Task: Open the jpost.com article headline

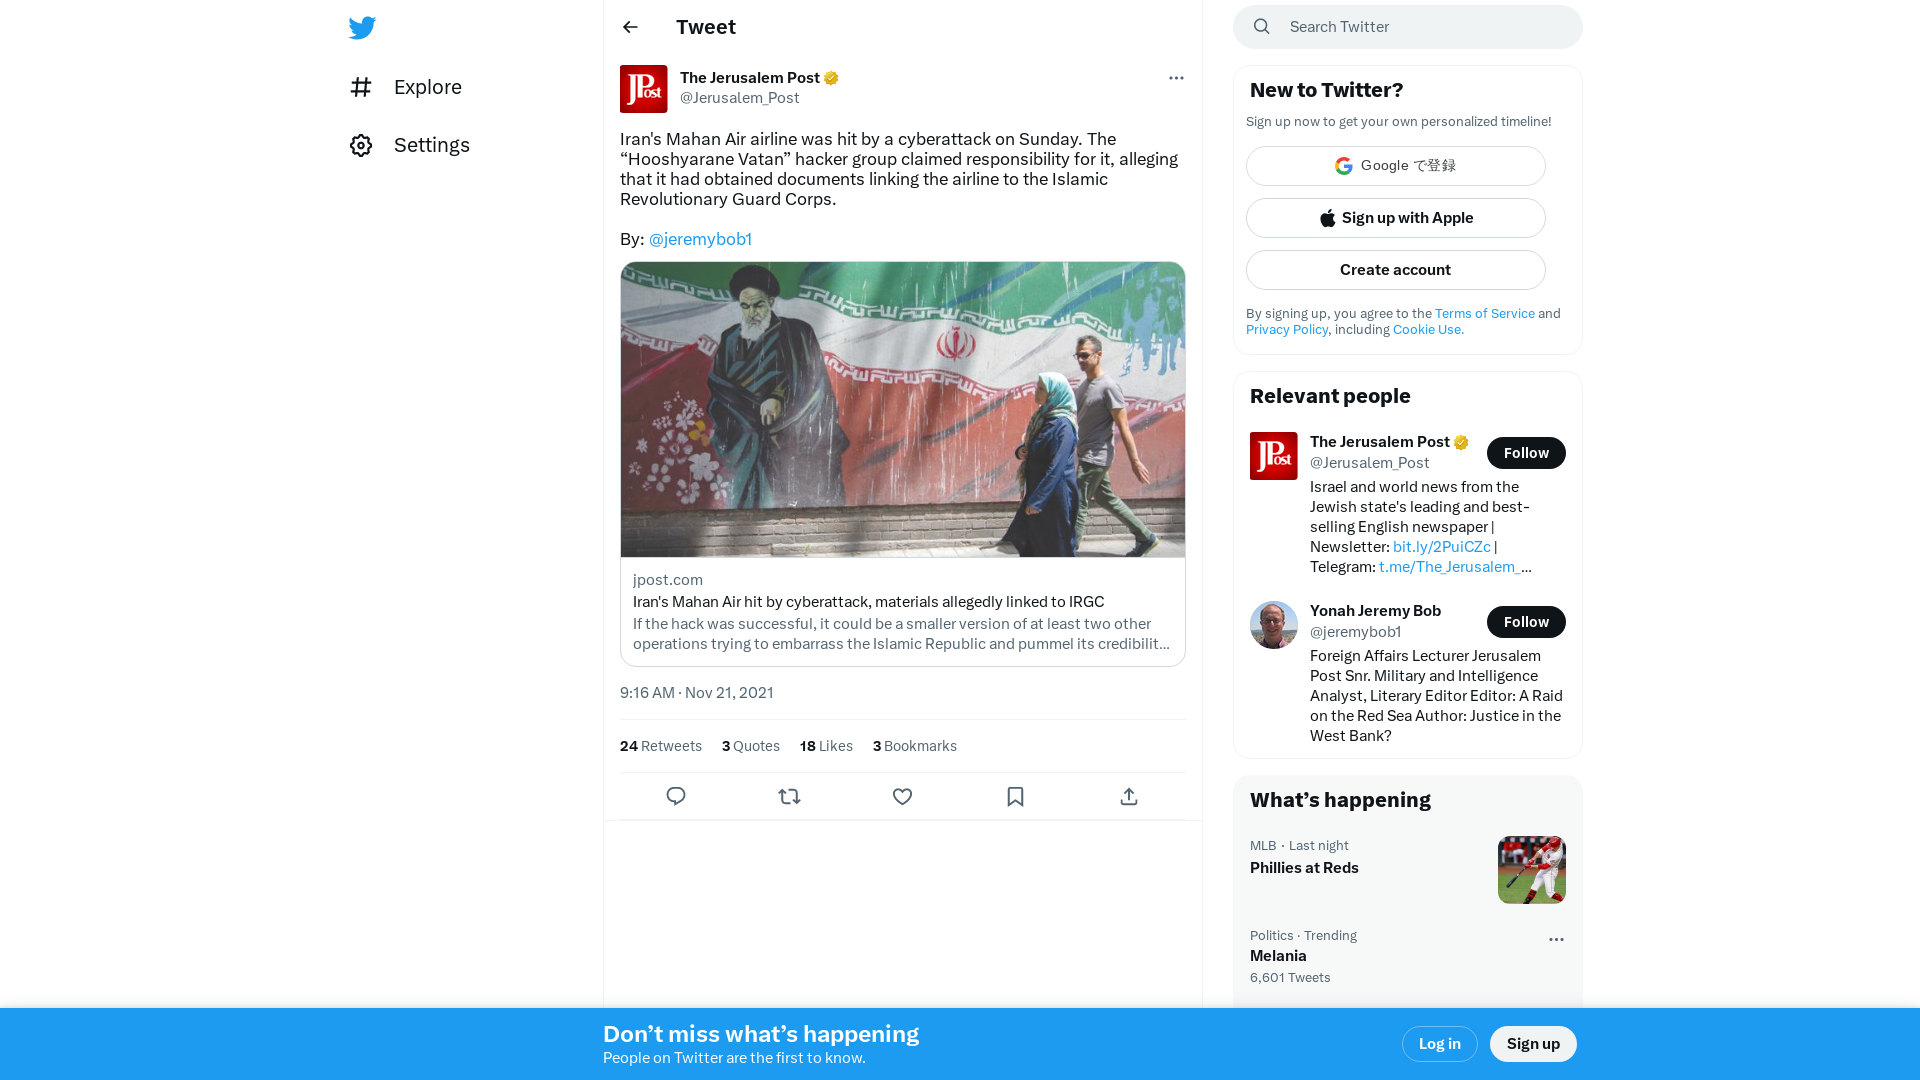Action: tap(869, 602)
